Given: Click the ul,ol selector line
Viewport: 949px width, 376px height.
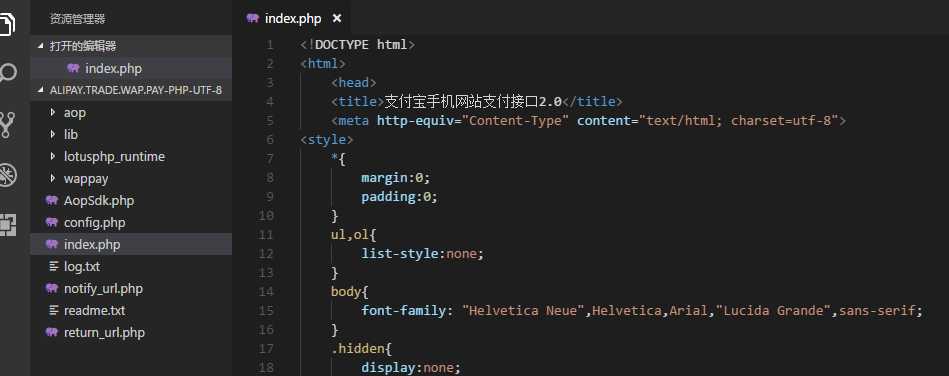Looking at the screenshot, I should click(x=354, y=235).
